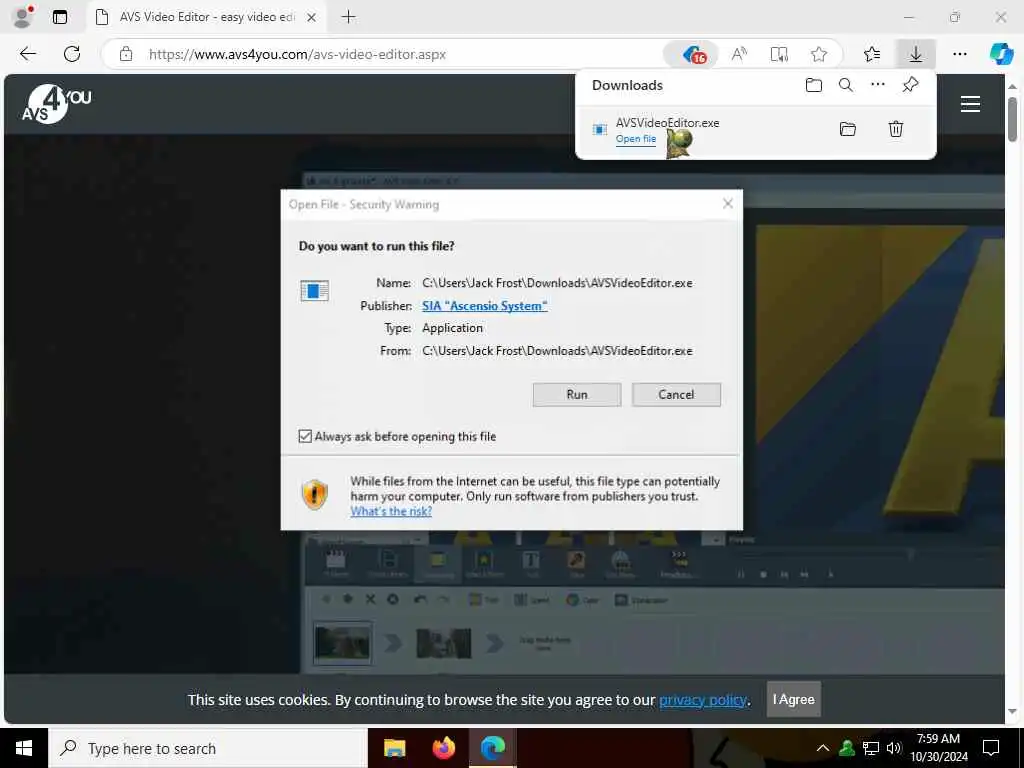
Task: Click the page vertical scrollbar thumb
Action: click(1012, 119)
